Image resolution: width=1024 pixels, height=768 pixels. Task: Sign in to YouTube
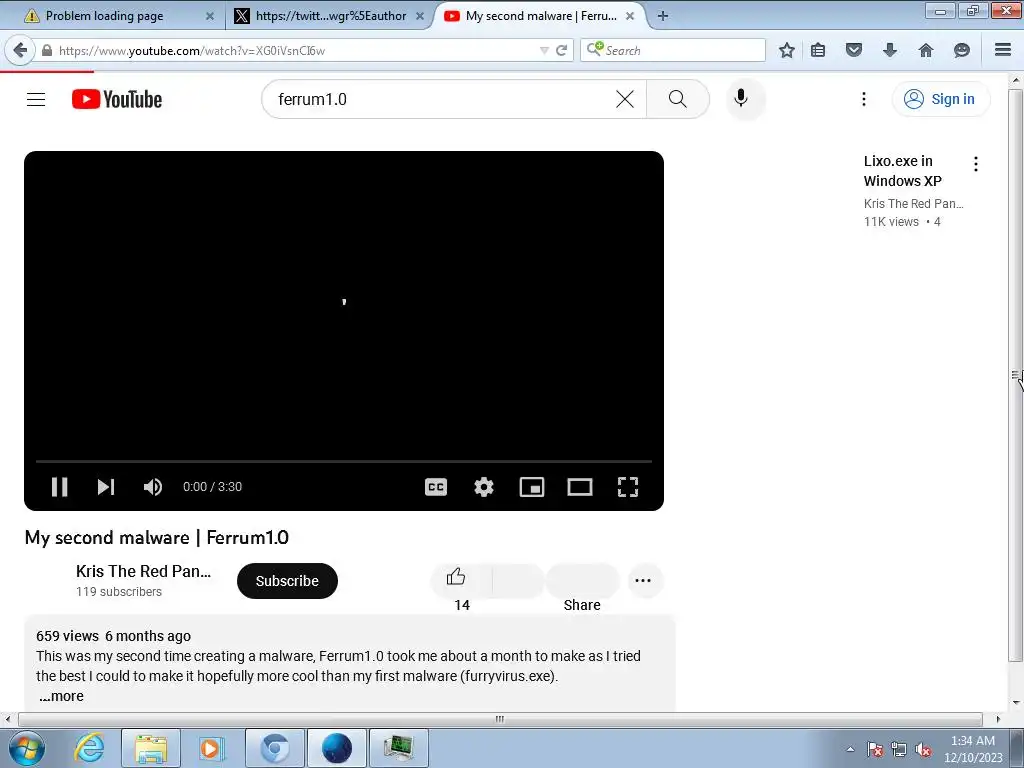coord(940,99)
